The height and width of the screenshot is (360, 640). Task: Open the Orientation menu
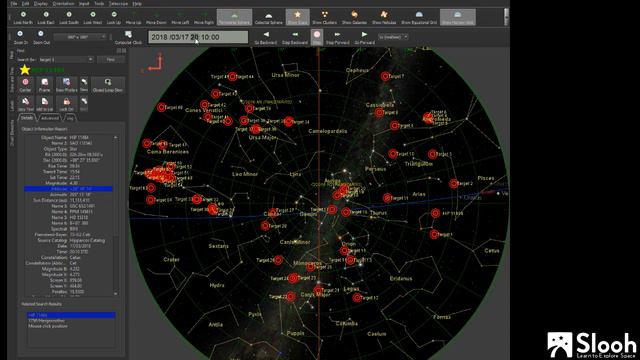point(63,4)
